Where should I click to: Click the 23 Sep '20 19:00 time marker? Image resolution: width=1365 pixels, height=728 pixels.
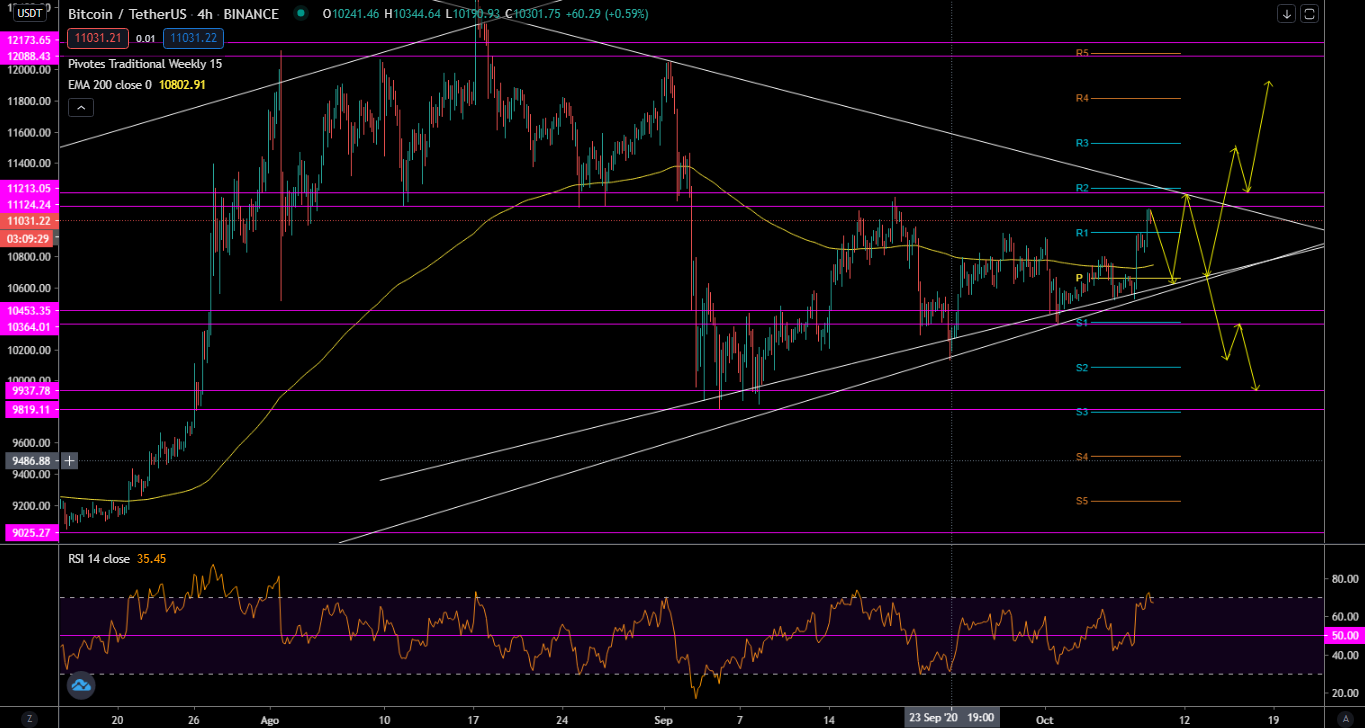[x=951, y=718]
